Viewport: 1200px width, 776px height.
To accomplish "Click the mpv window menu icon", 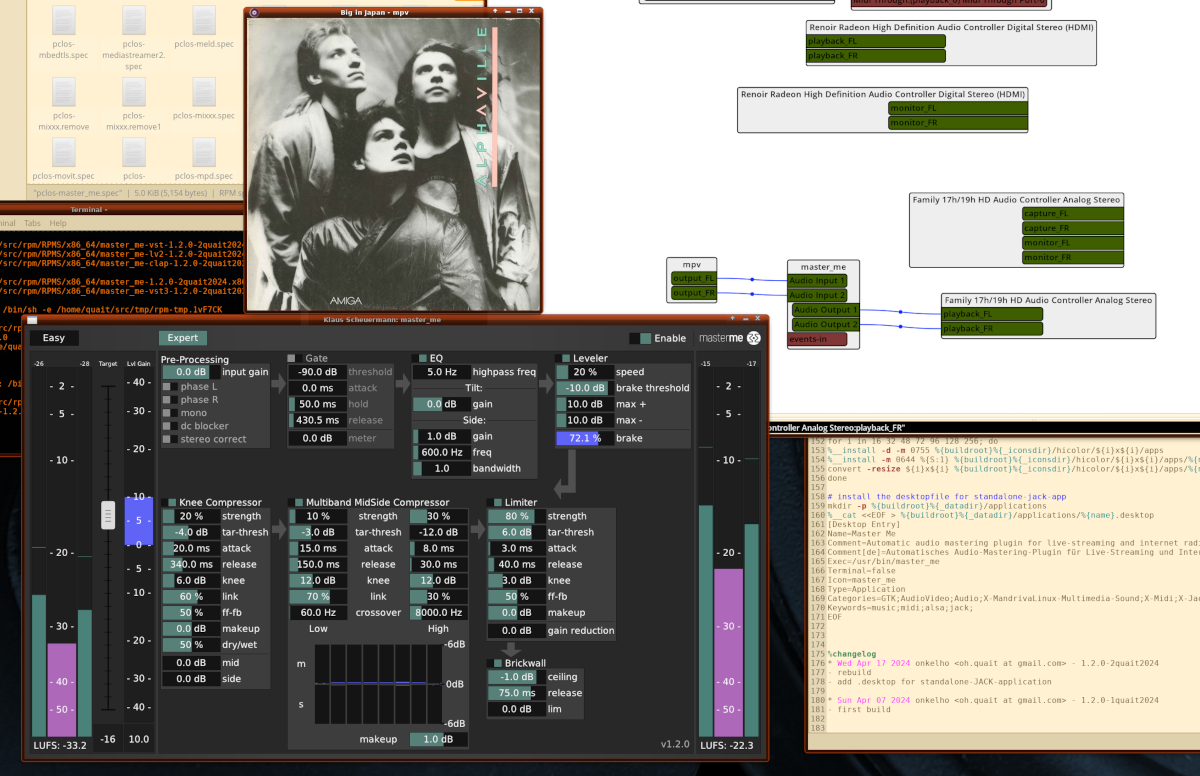I will point(254,13).
